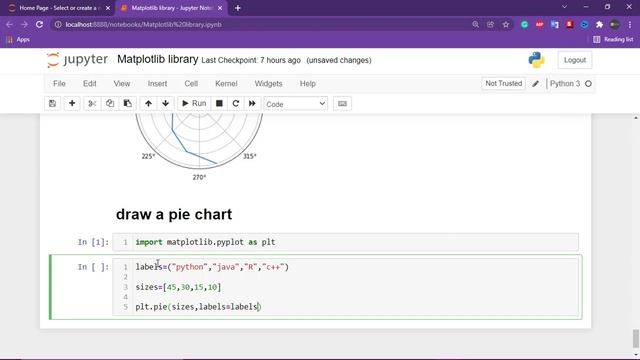
Task: Open the Kernel menu
Action: 226,84
